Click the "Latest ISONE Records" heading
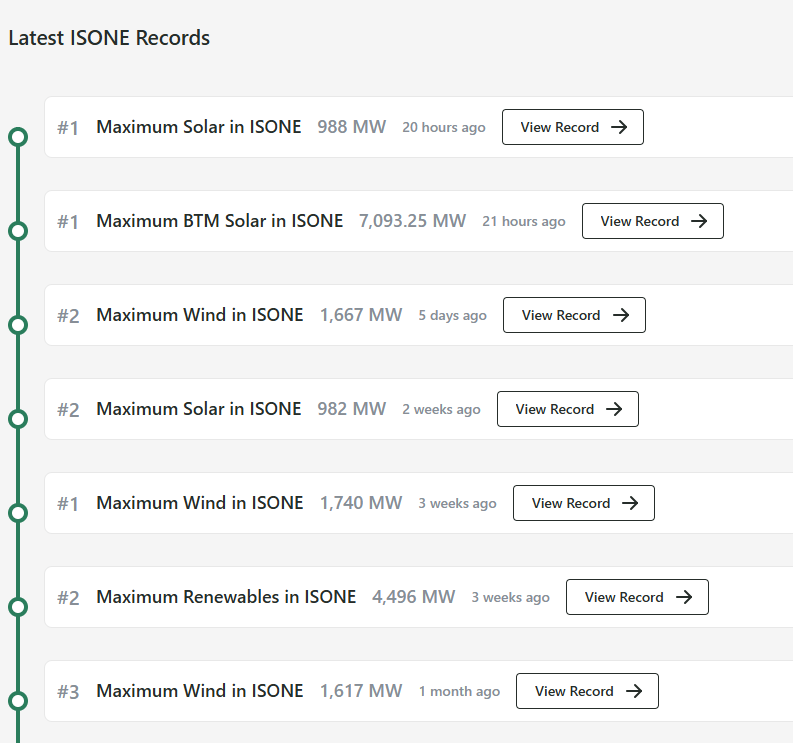Screen dimensions: 793x743 (x=109, y=38)
